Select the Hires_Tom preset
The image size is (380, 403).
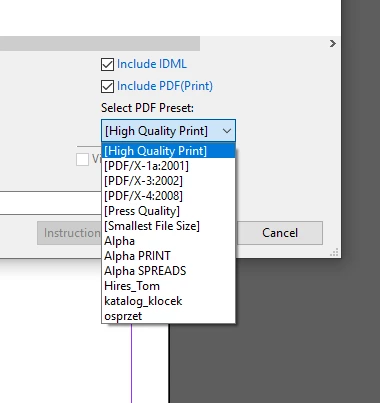(x=168, y=286)
